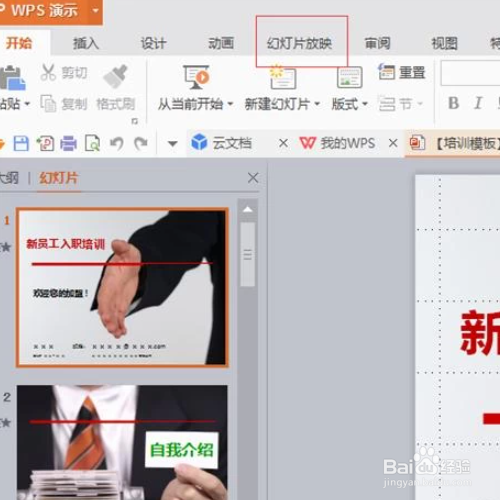Image resolution: width=500 pixels, height=500 pixels.
Task: Click the open folder icon in quick toolbar
Action: click(2, 144)
